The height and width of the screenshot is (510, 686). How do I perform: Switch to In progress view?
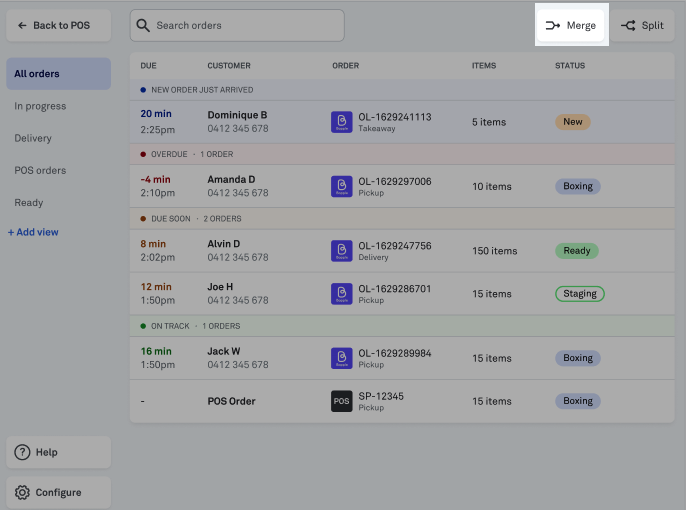[x=40, y=106]
